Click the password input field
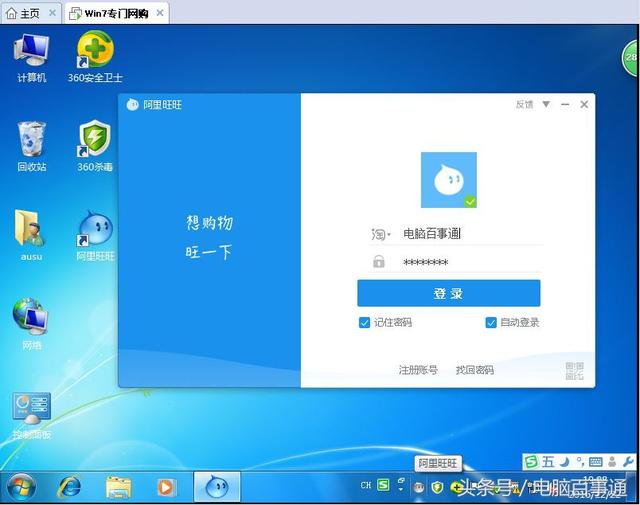 pyautogui.click(x=471, y=262)
